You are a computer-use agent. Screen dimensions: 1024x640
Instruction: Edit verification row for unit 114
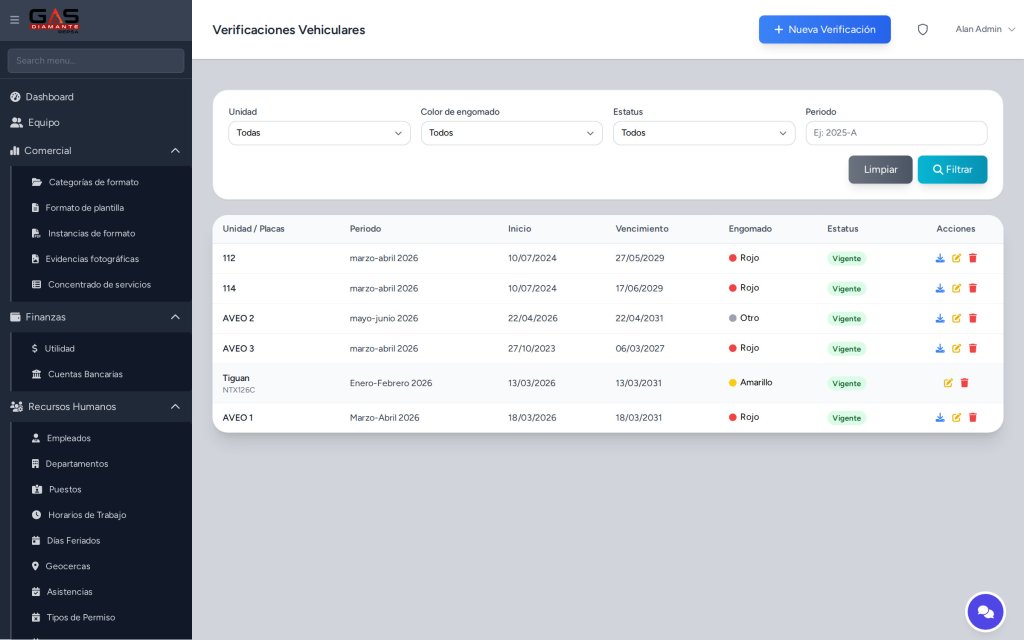pyautogui.click(x=956, y=288)
